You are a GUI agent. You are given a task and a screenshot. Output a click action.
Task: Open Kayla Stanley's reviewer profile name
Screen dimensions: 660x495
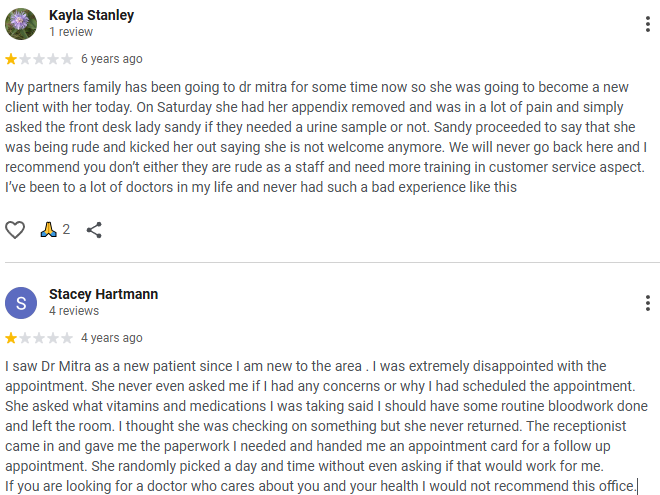pyautogui.click(x=91, y=16)
